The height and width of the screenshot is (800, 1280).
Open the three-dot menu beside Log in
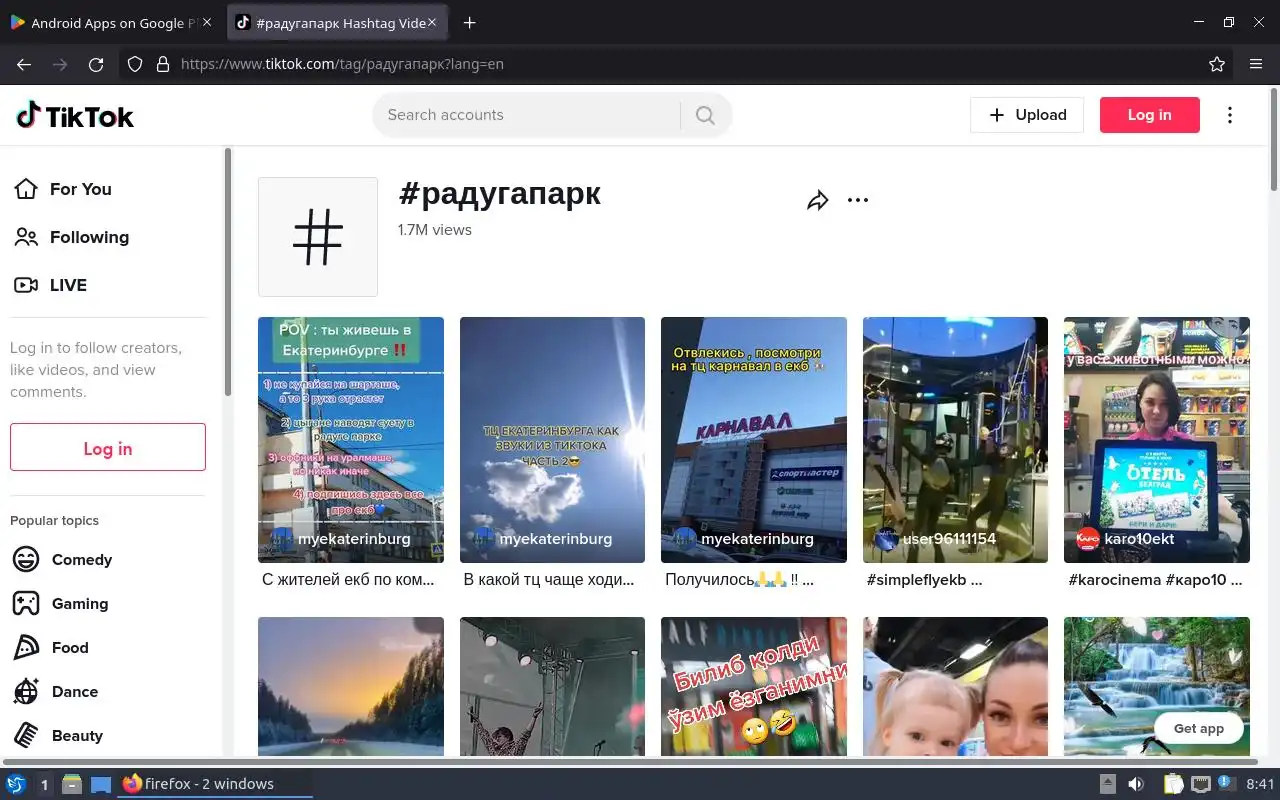pyautogui.click(x=1230, y=115)
